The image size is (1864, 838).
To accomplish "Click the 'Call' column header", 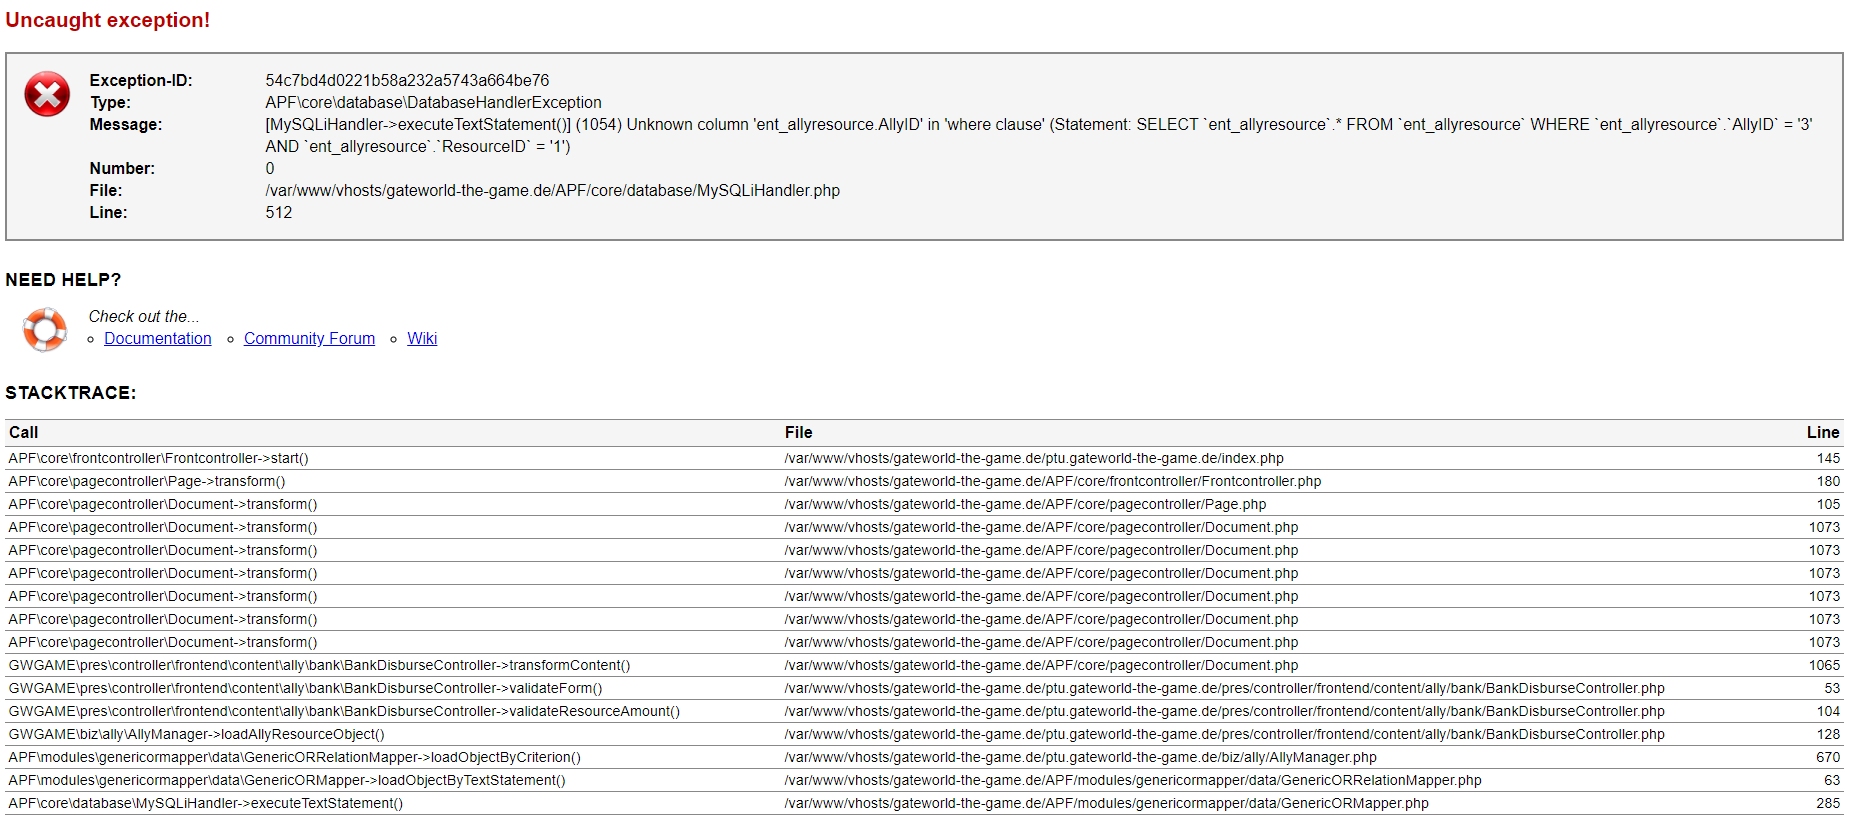I will (x=24, y=433).
